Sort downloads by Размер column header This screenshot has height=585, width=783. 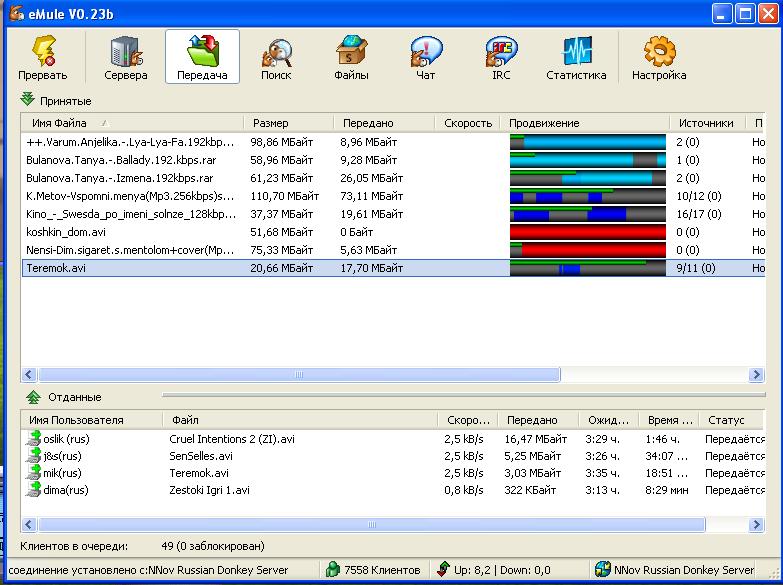pos(289,123)
